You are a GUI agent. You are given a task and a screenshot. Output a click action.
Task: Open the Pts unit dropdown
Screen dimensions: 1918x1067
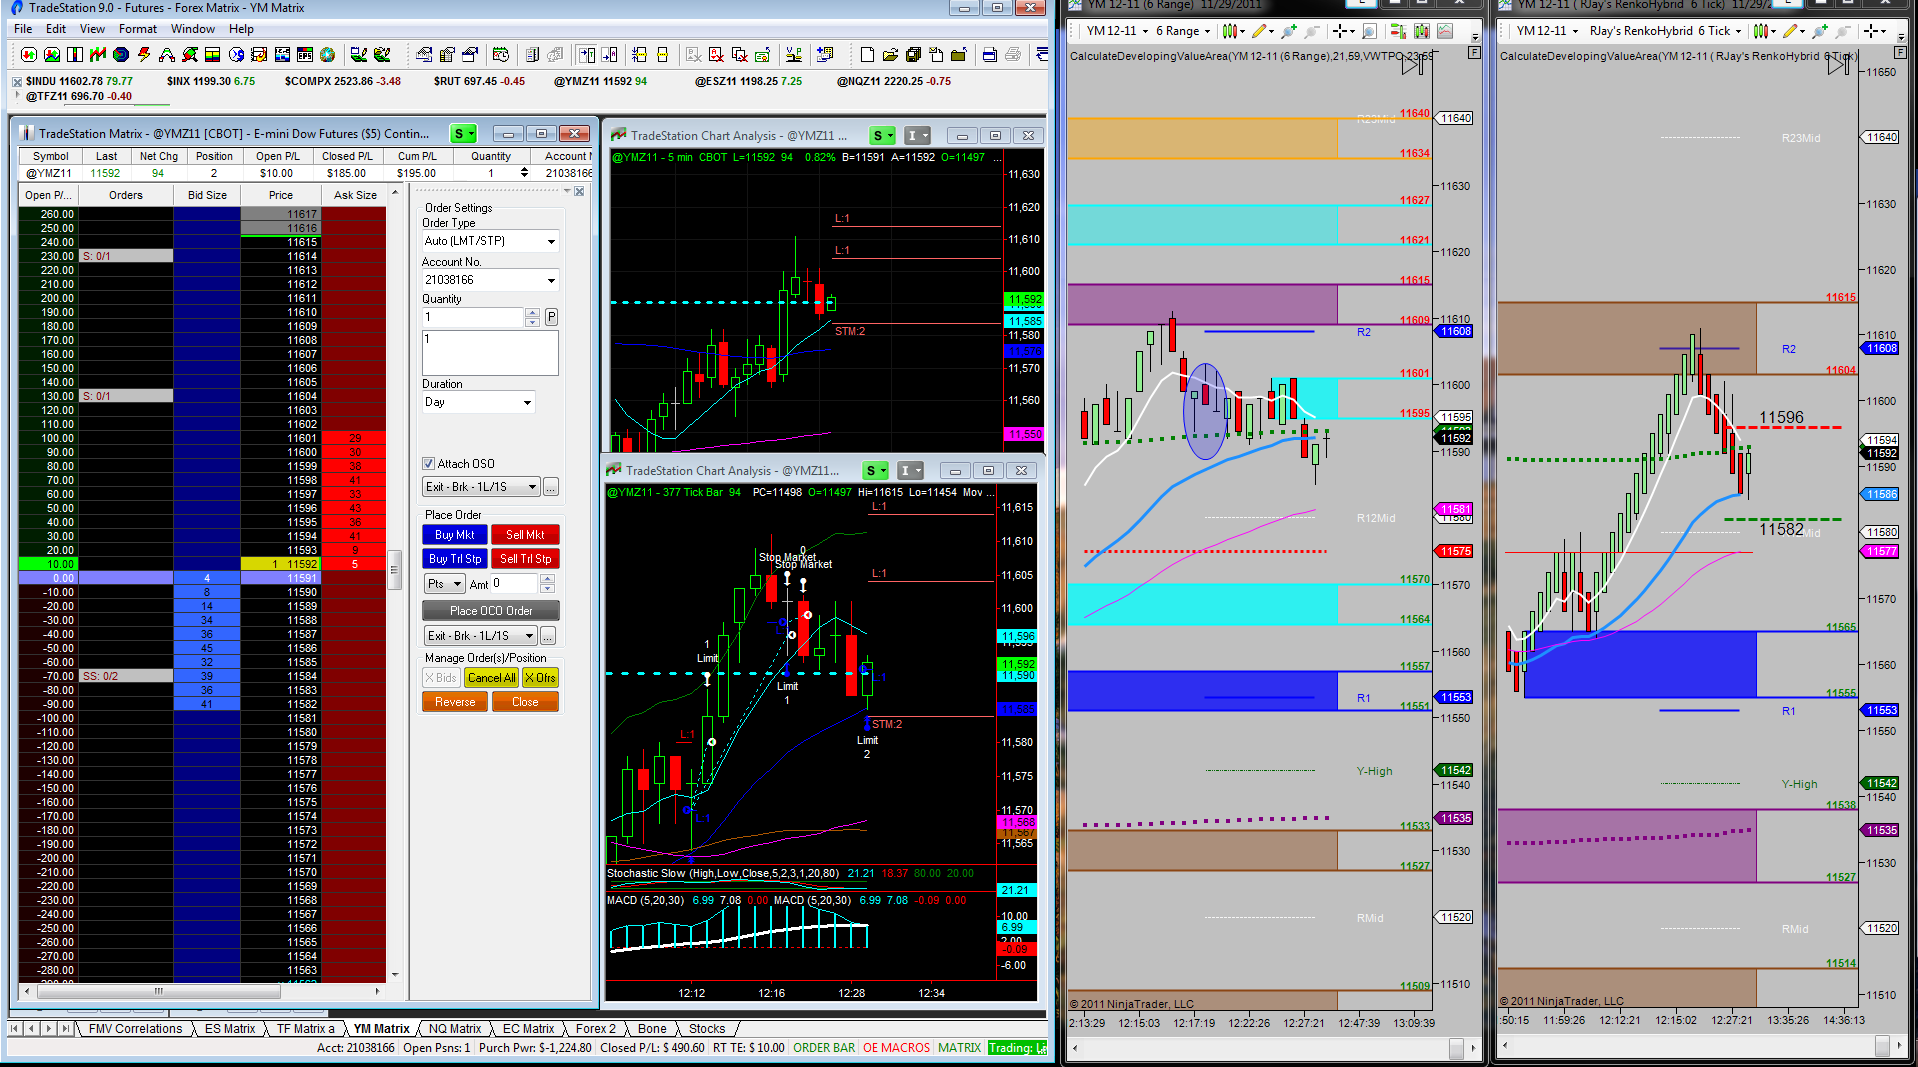click(445, 584)
